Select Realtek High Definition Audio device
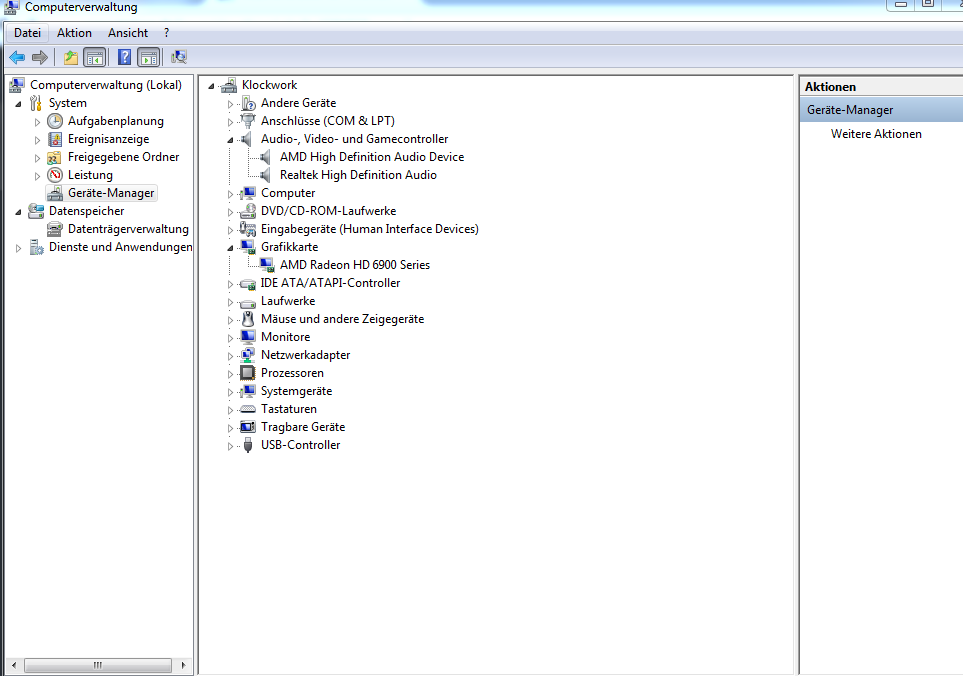This screenshot has width=963, height=676. click(x=358, y=175)
